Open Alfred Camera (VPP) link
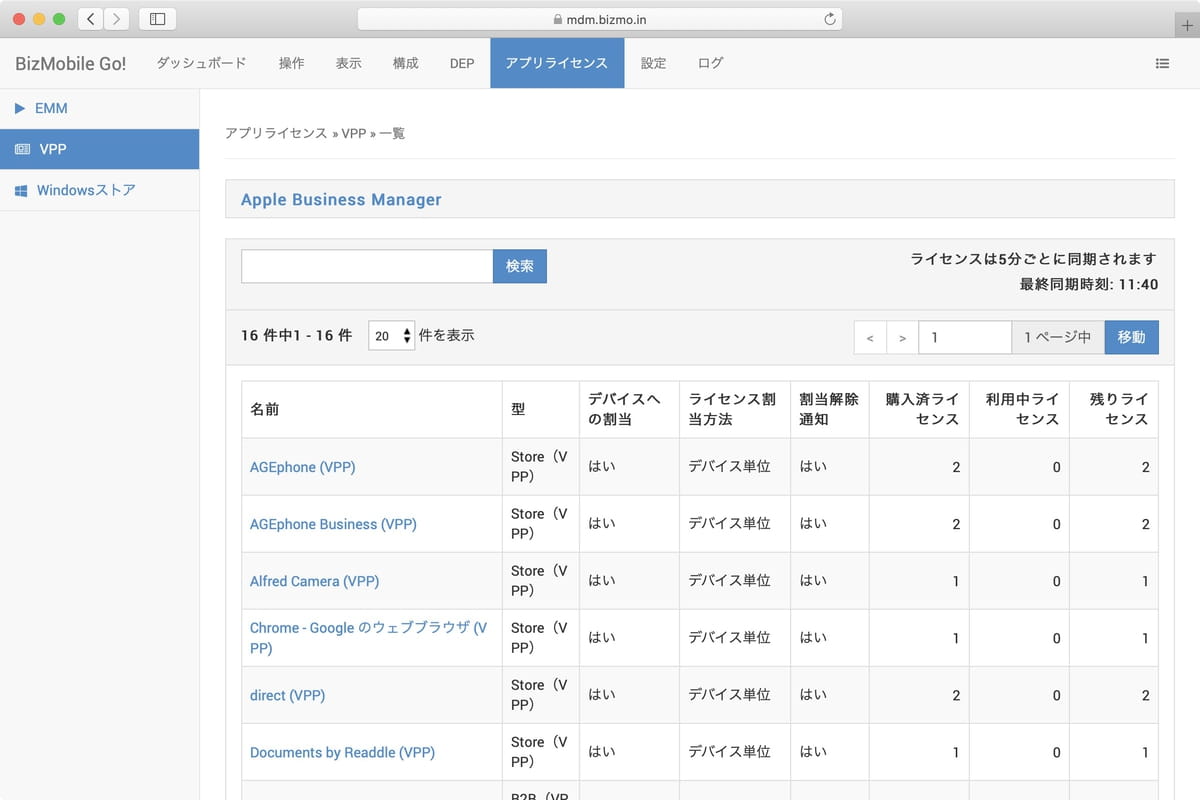Image resolution: width=1200 pixels, height=800 pixels. click(x=314, y=581)
